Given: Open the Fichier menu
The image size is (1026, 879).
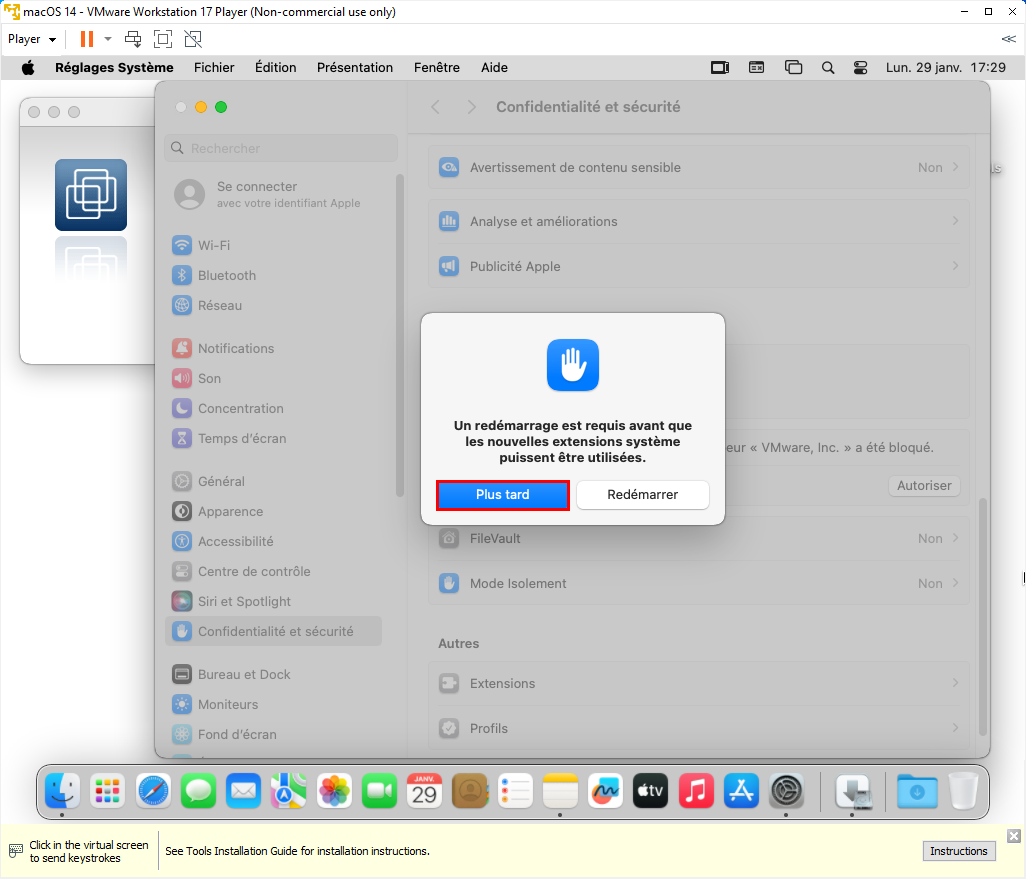Looking at the screenshot, I should point(214,67).
